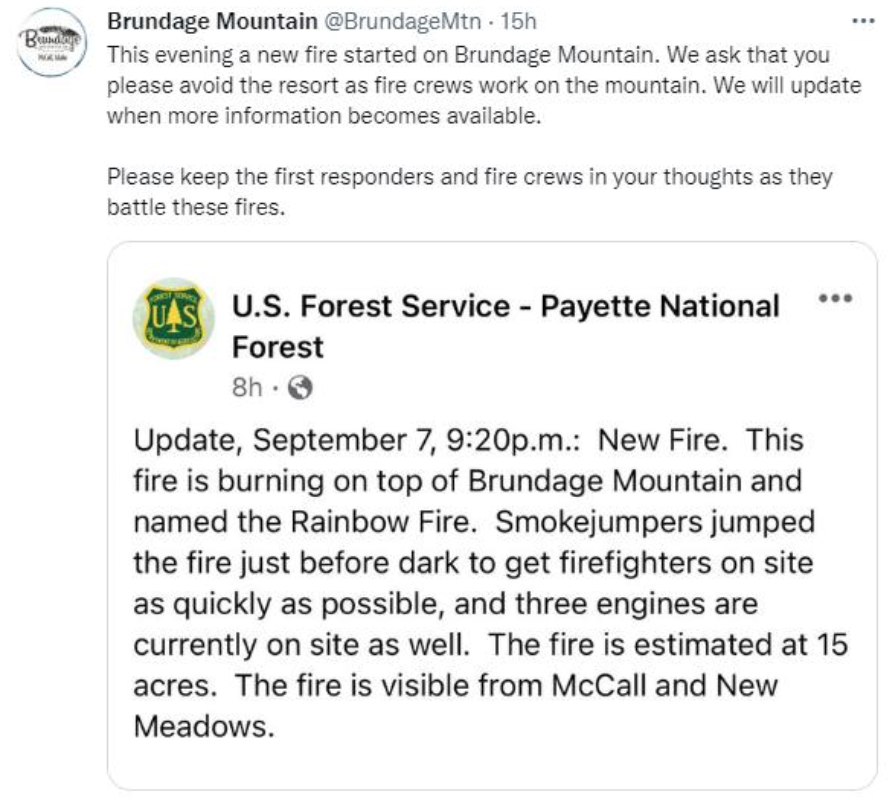Click the 15h tweet timestamp
Image resolution: width=894 pixels, height=804 pixels.
coord(518,22)
